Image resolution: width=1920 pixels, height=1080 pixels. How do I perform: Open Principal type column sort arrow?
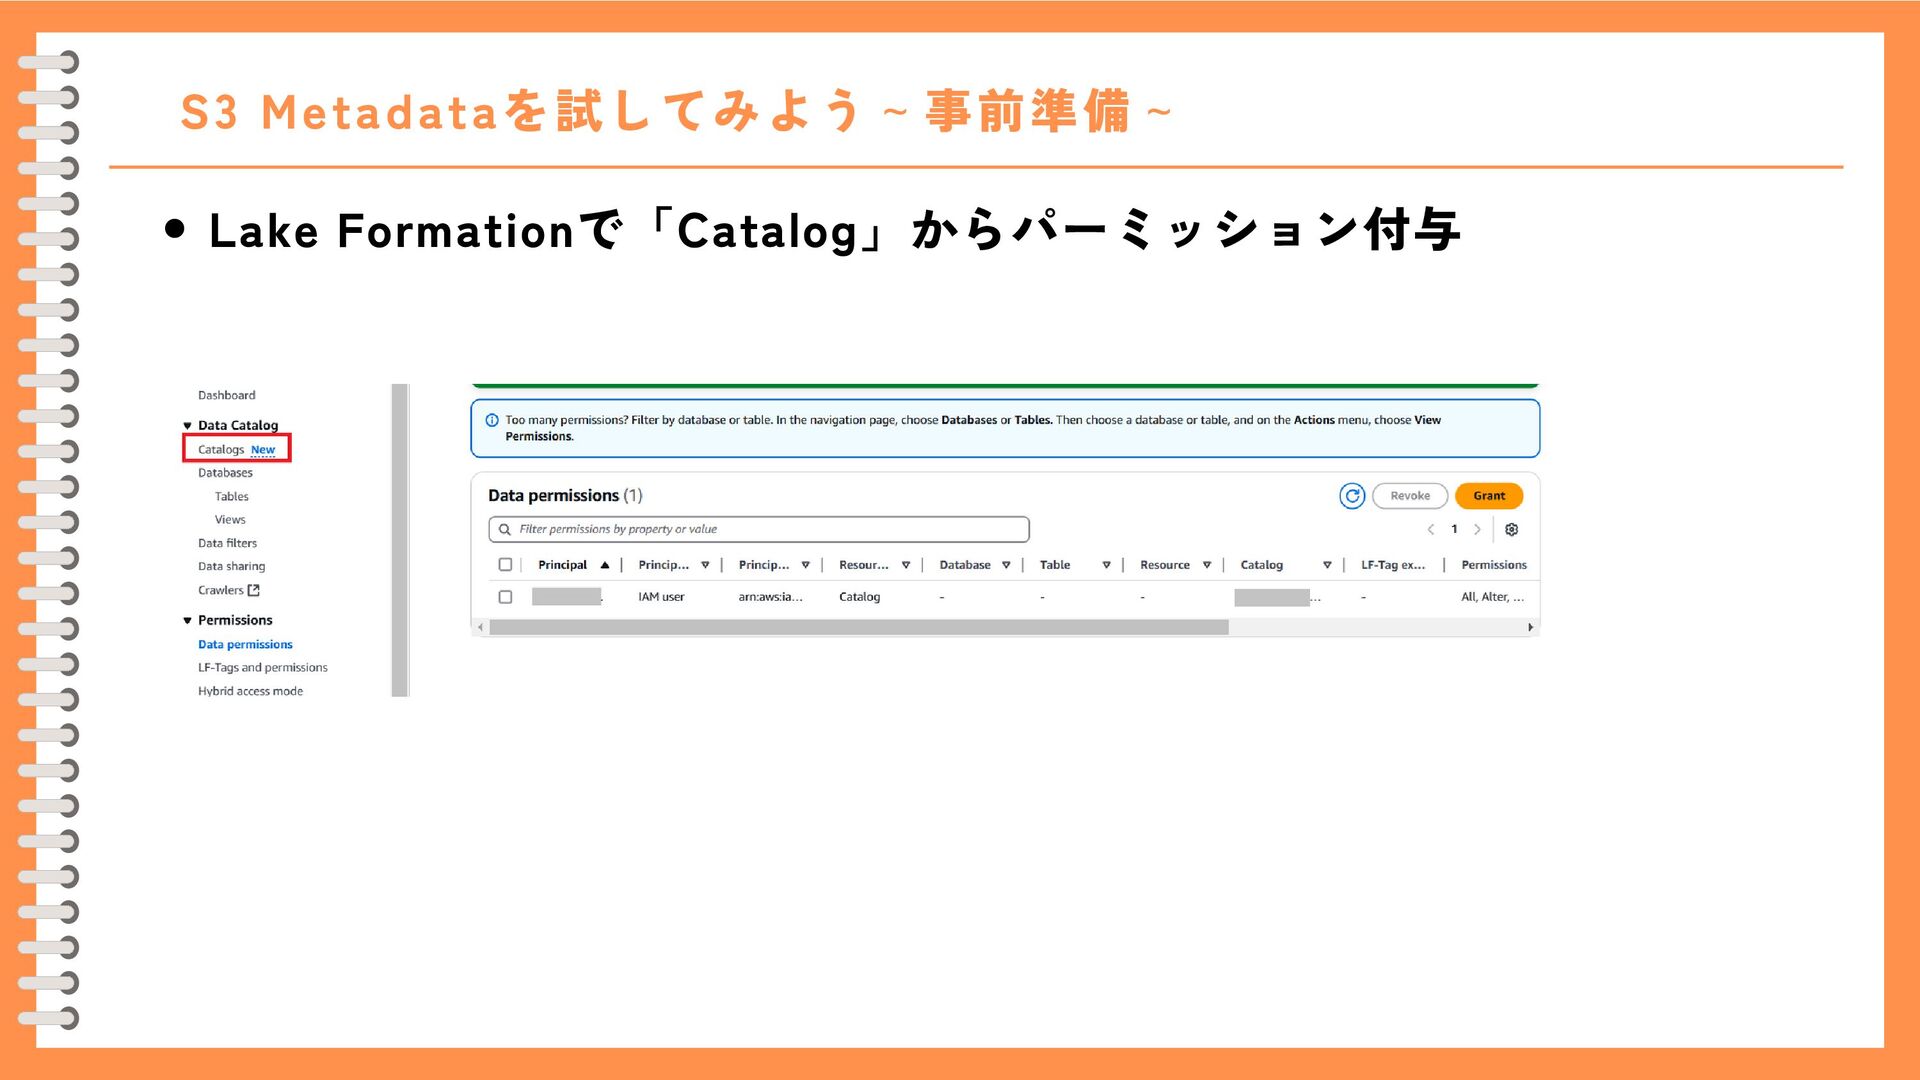point(705,565)
